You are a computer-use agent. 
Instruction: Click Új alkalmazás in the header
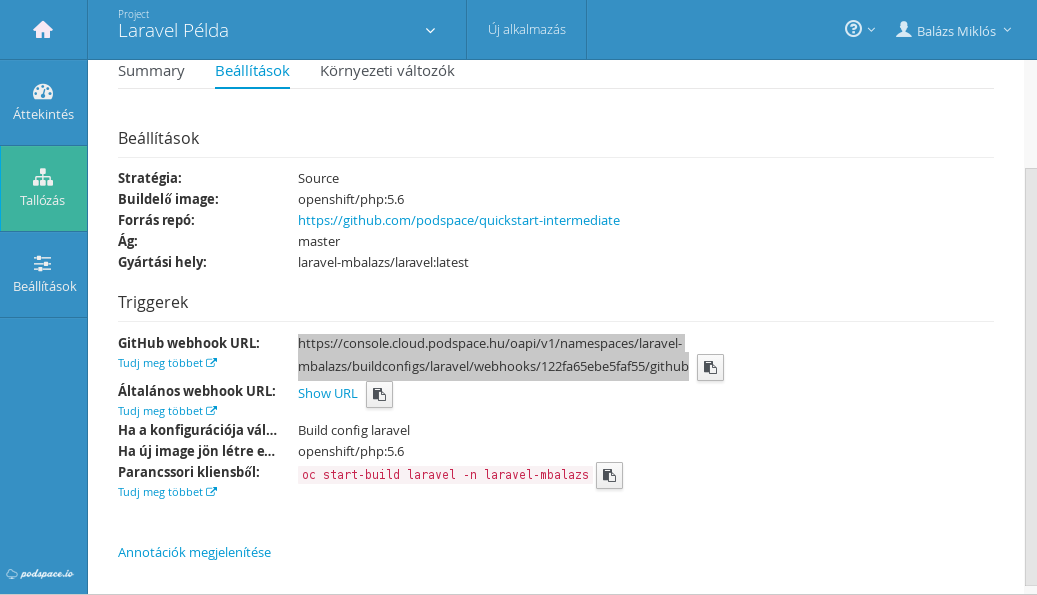coord(526,30)
